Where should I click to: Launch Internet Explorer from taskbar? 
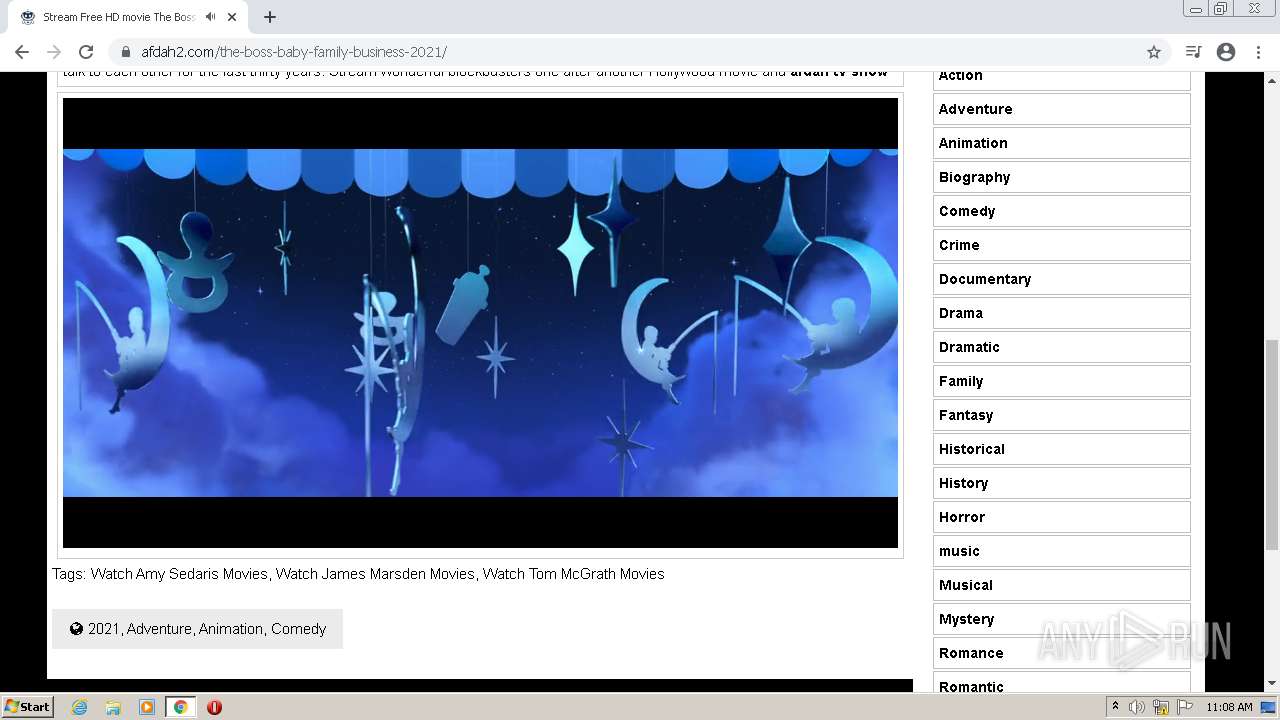pos(79,707)
